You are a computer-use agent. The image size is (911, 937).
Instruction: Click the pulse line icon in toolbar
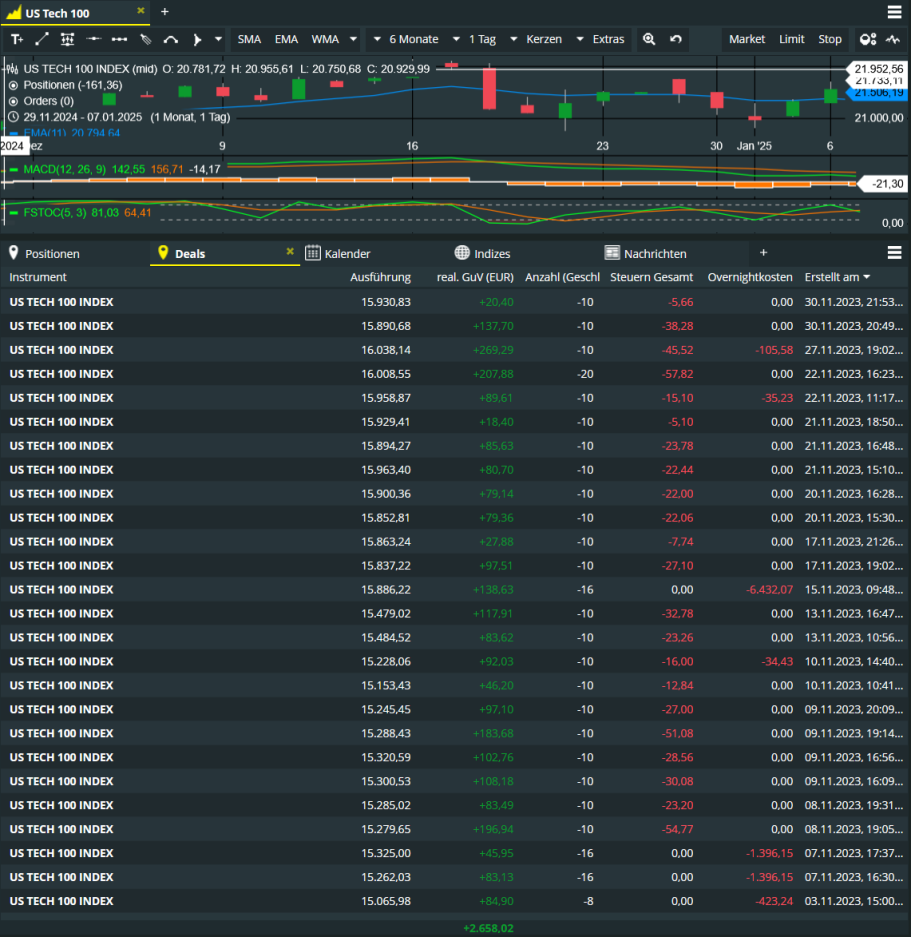(892, 39)
